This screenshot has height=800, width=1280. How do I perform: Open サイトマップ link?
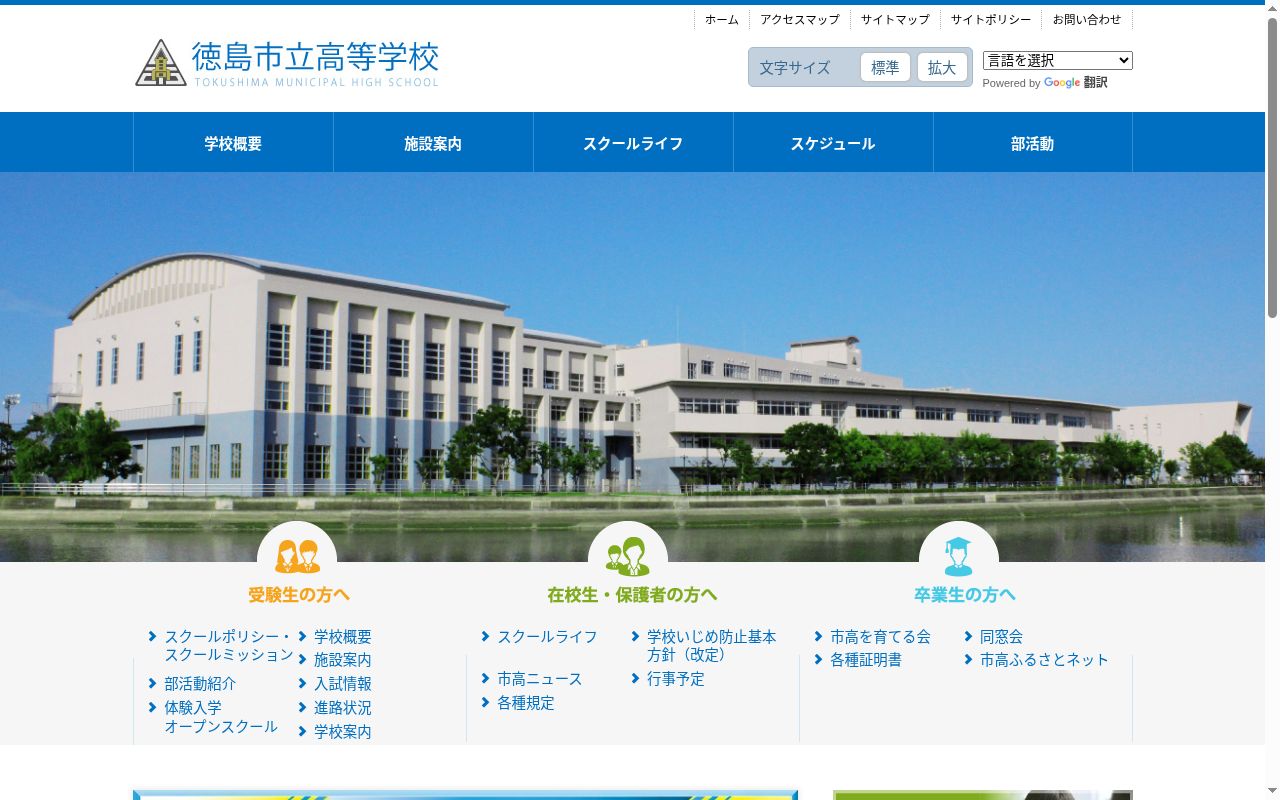895,20
